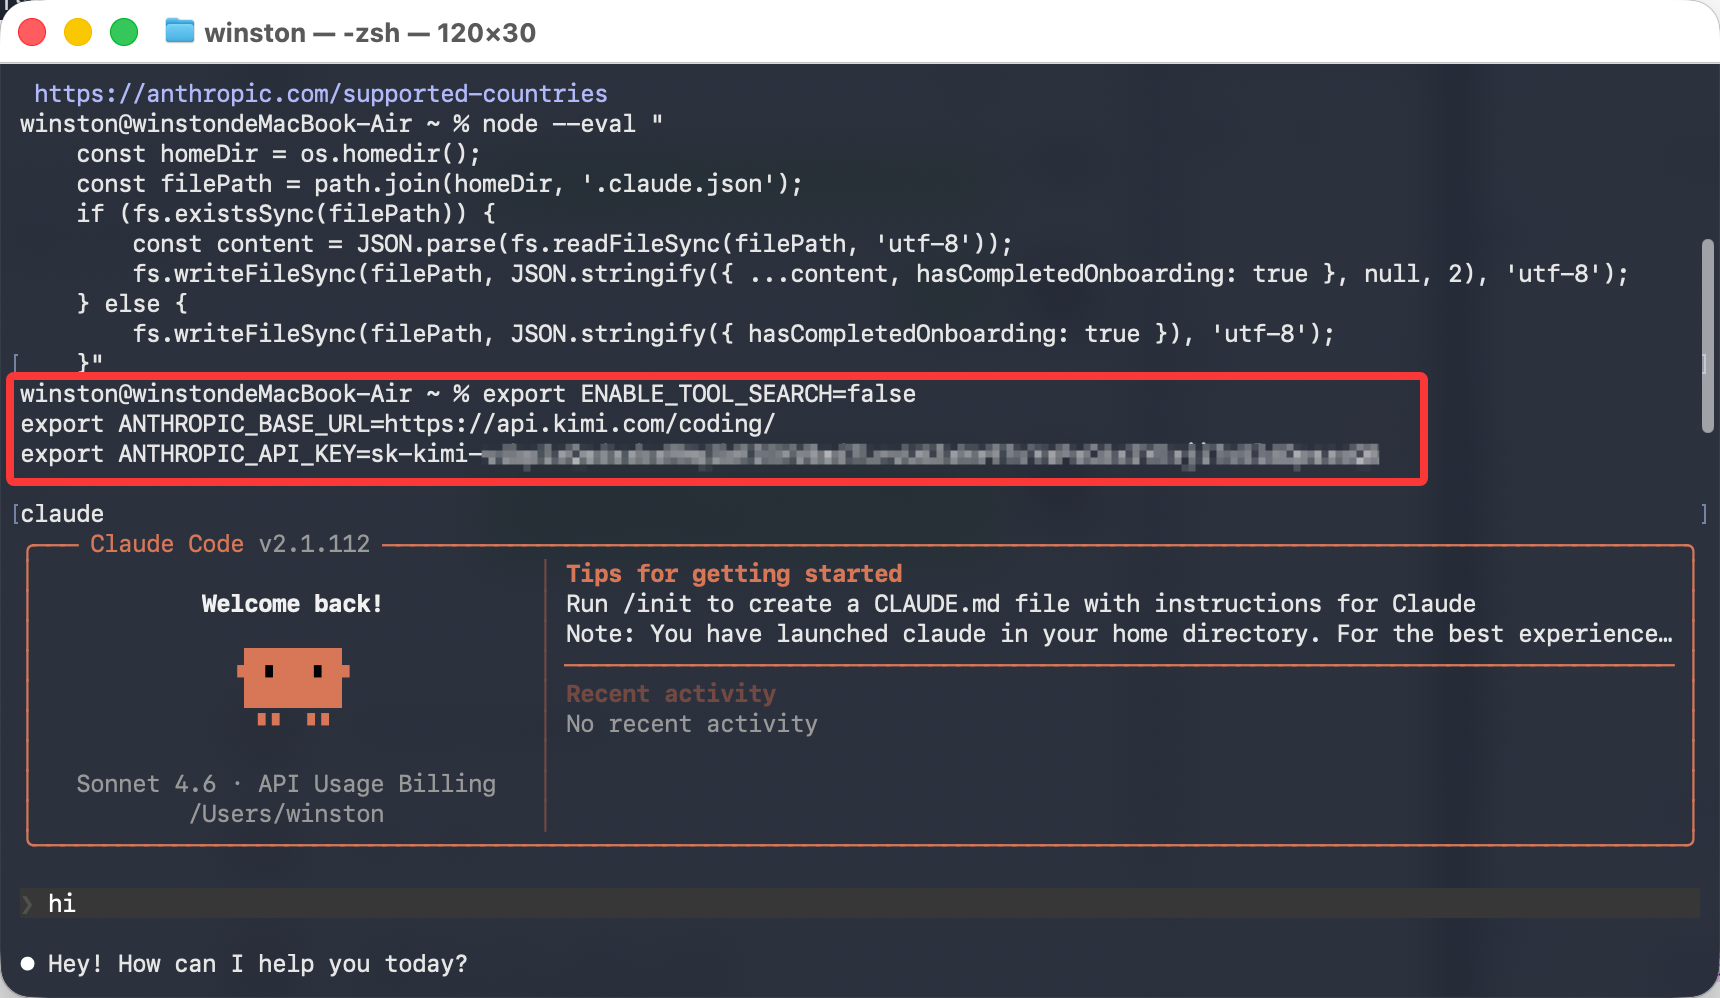Screen dimensions: 1720x998
Task: Click the ANTHROPIC_BASE_URL export line
Action: tap(398, 424)
